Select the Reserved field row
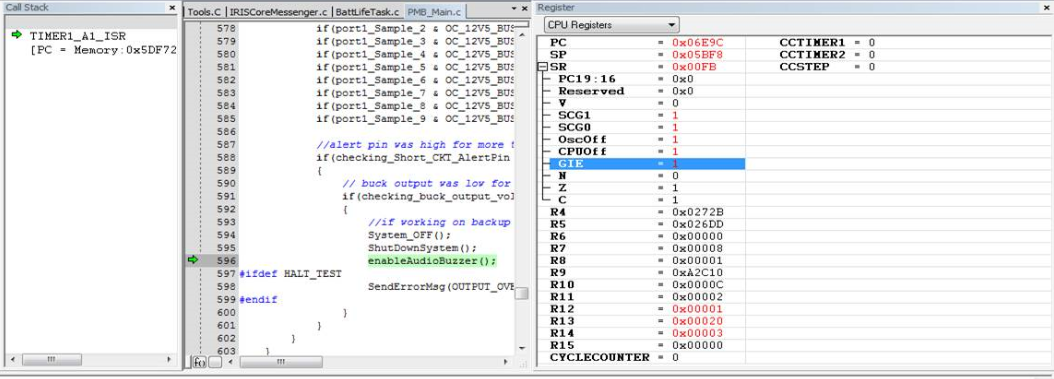This screenshot has width=1054, height=379. click(647, 91)
